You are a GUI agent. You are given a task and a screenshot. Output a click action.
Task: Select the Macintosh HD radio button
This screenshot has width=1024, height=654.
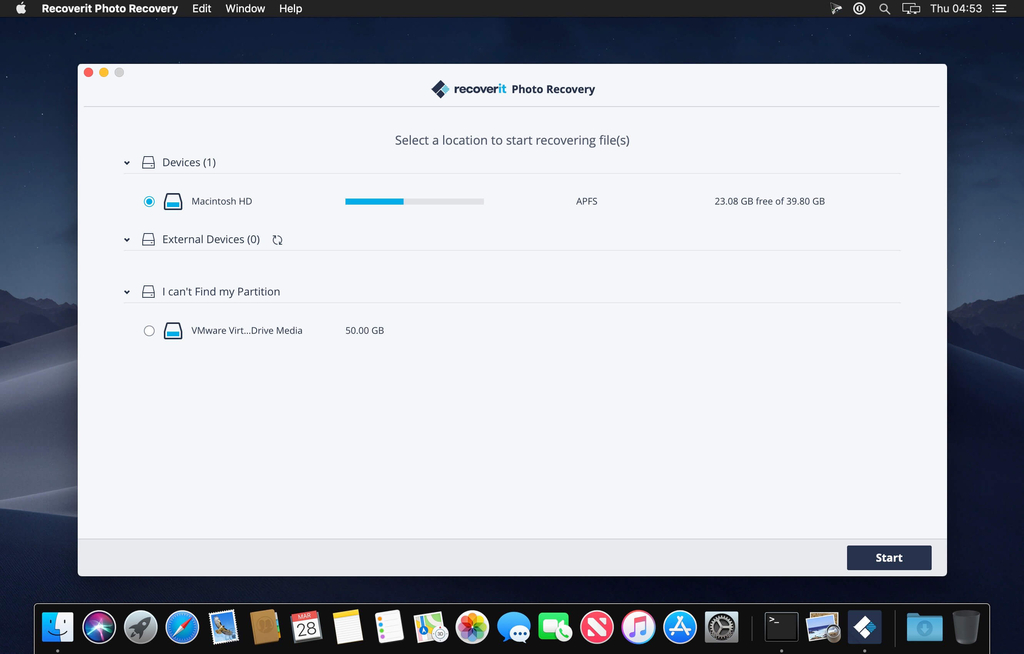pos(149,201)
